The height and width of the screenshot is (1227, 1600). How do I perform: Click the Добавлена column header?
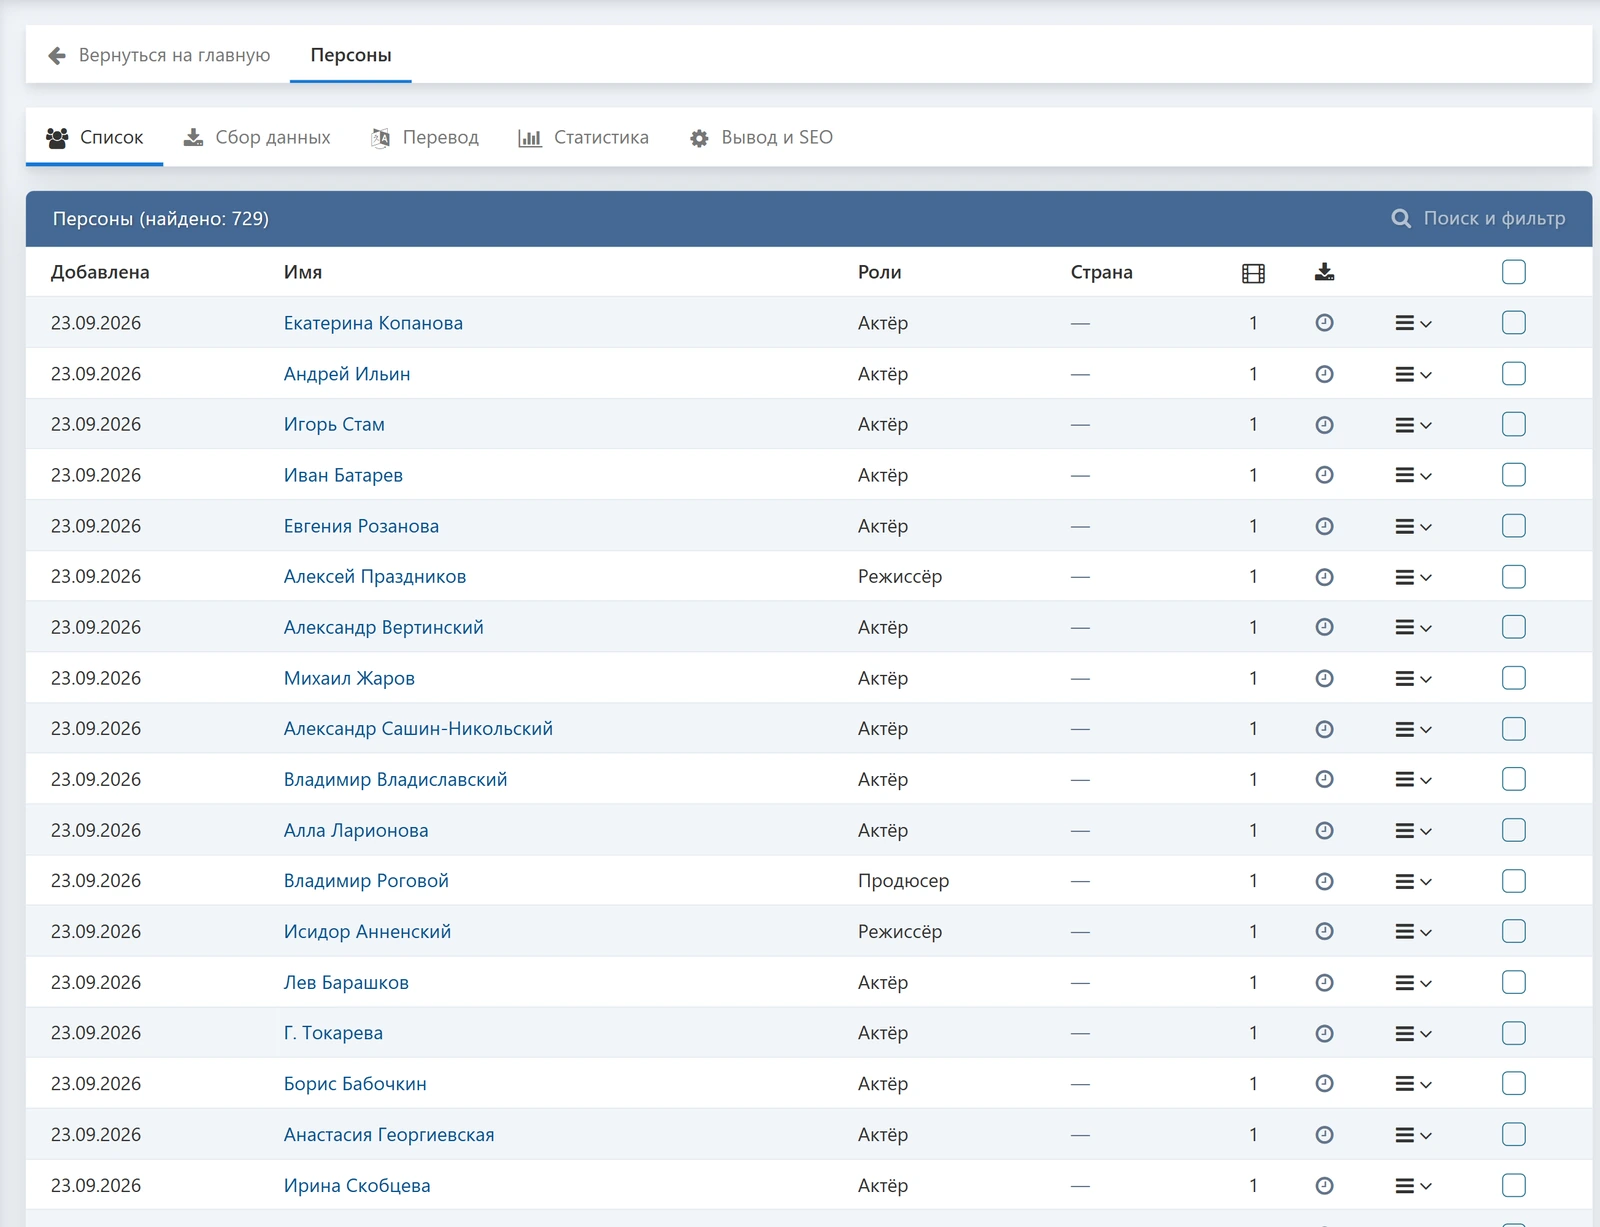tap(100, 272)
